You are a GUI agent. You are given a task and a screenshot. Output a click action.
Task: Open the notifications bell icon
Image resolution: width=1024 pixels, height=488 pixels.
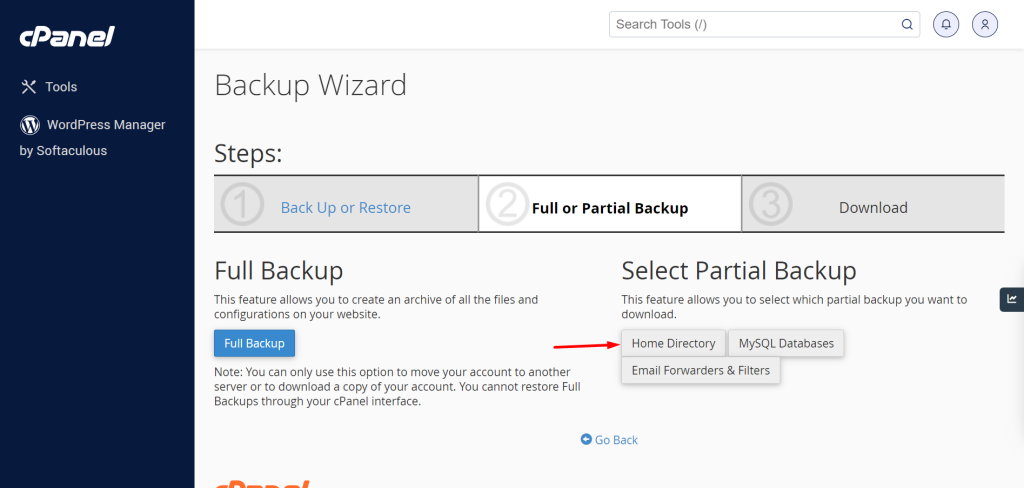[x=946, y=25]
